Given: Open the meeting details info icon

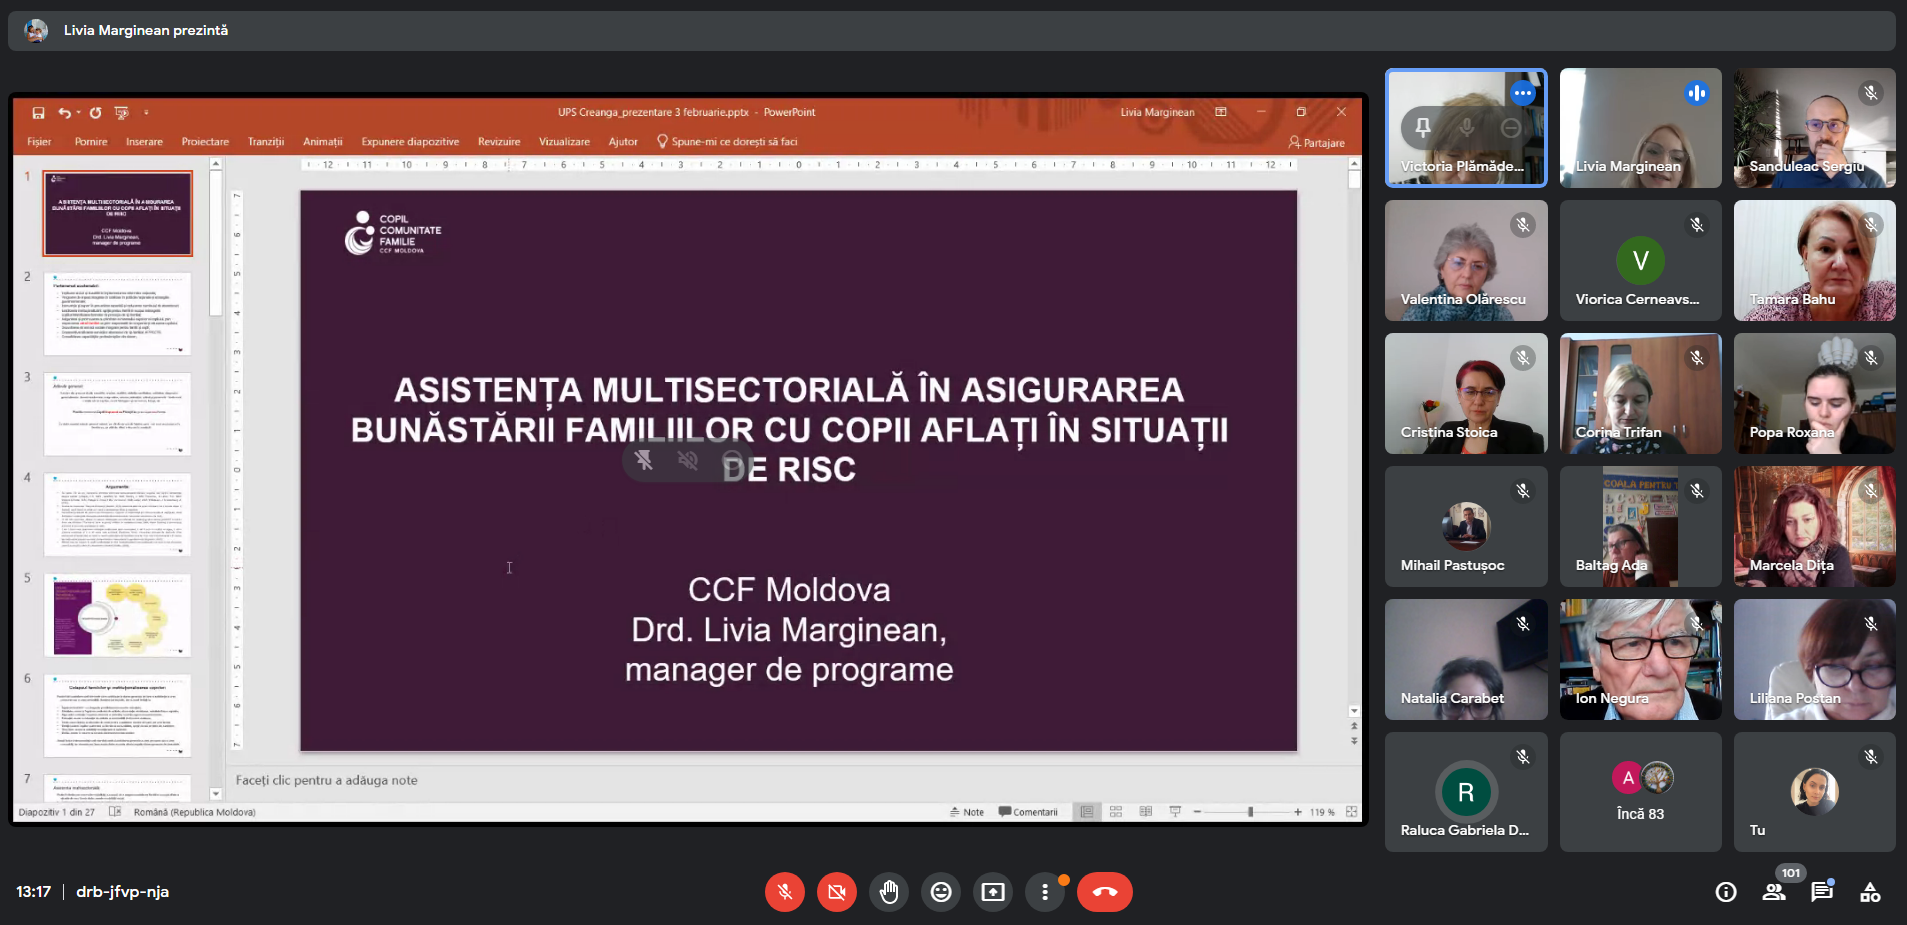Looking at the screenshot, I should (1726, 892).
